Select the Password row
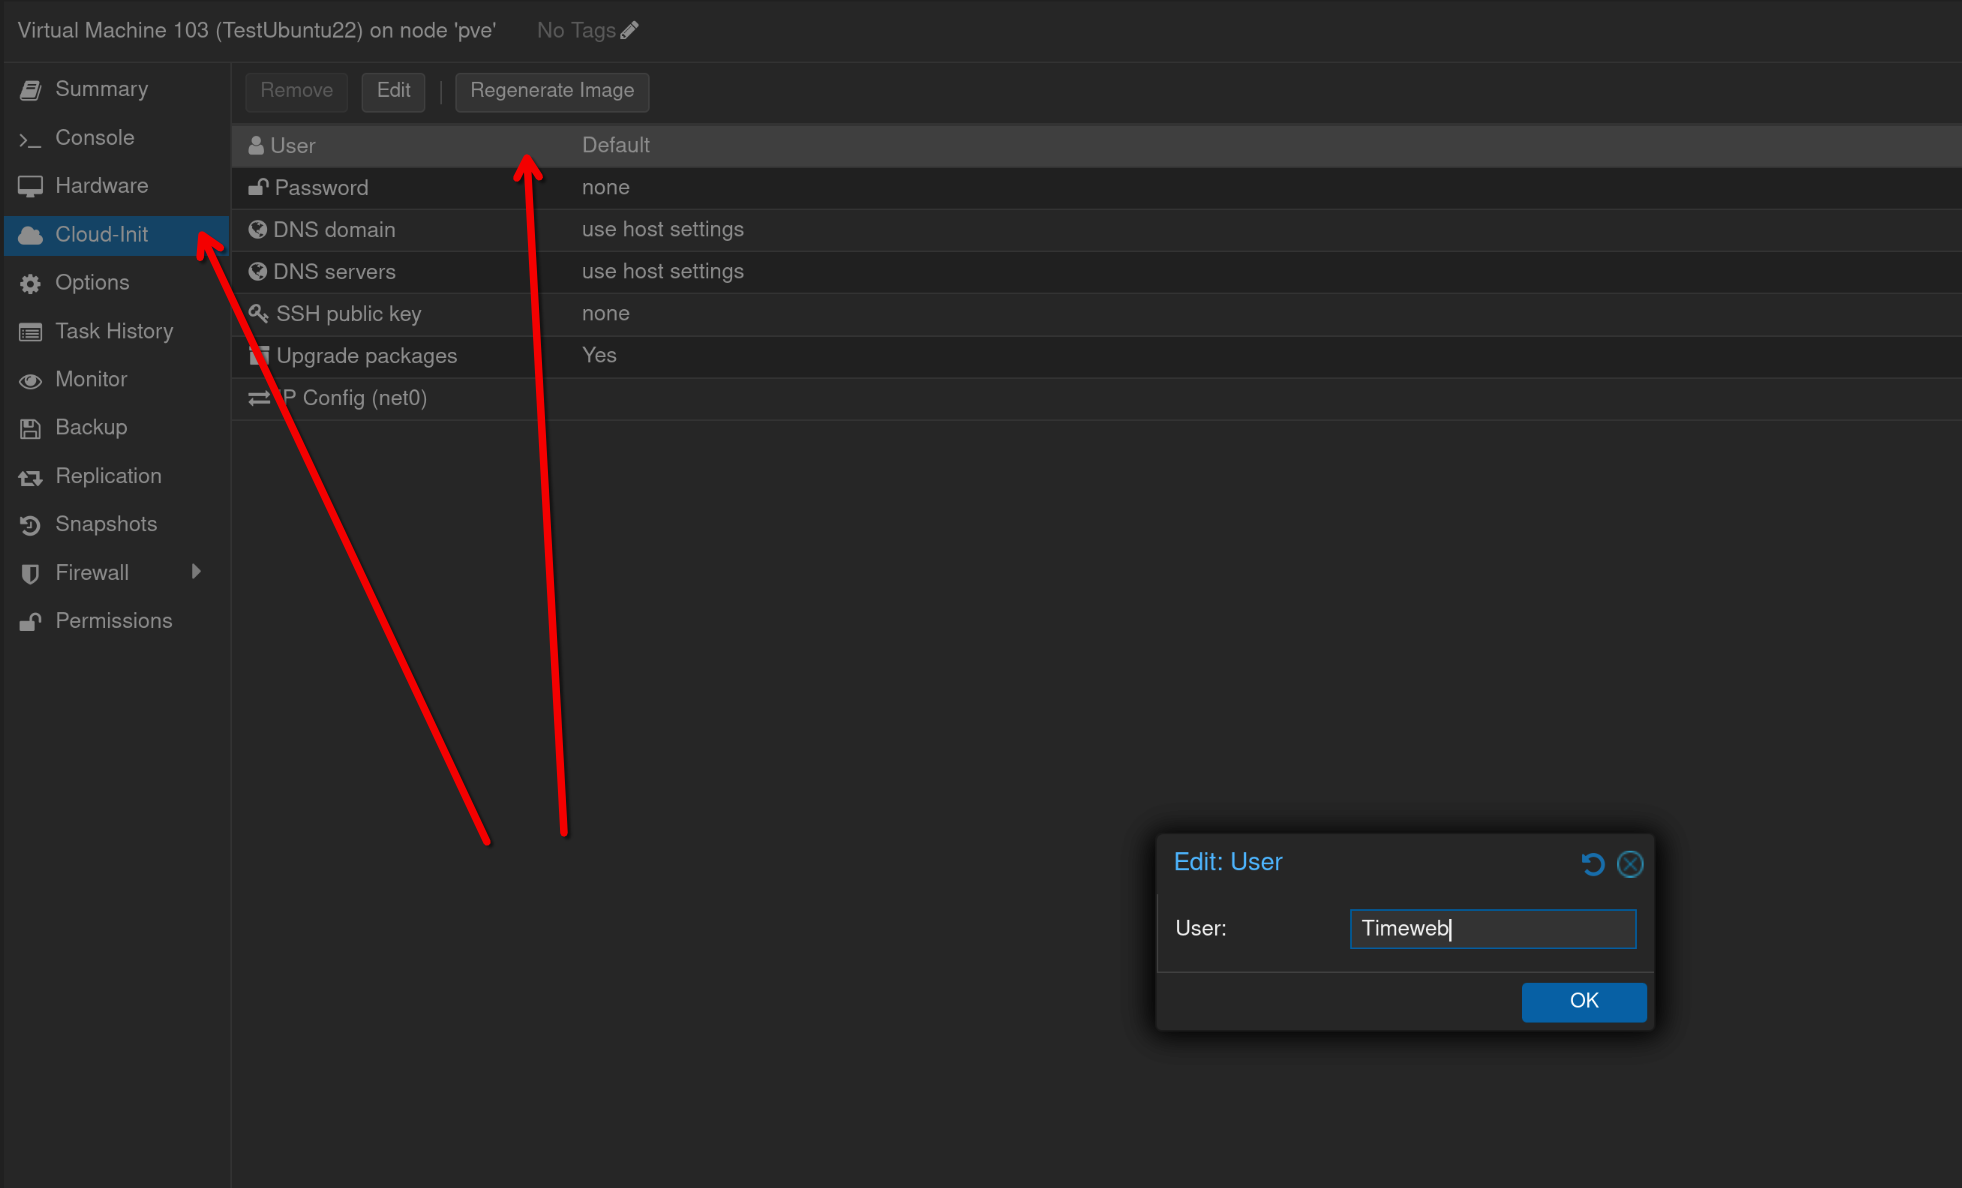This screenshot has width=1962, height=1188. click(1096, 188)
